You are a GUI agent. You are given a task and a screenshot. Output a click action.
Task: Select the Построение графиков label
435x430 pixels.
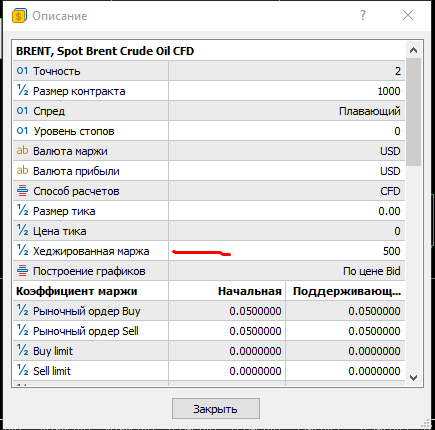click(x=89, y=271)
